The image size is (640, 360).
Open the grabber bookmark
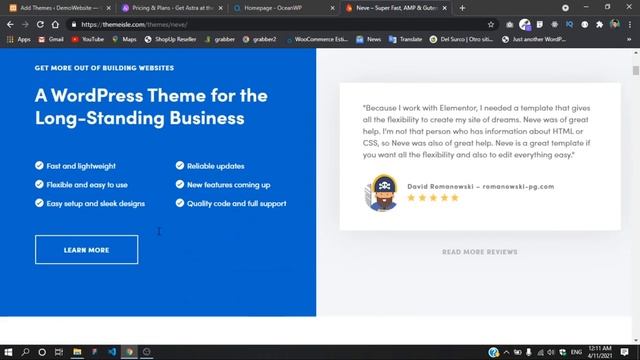pos(220,39)
